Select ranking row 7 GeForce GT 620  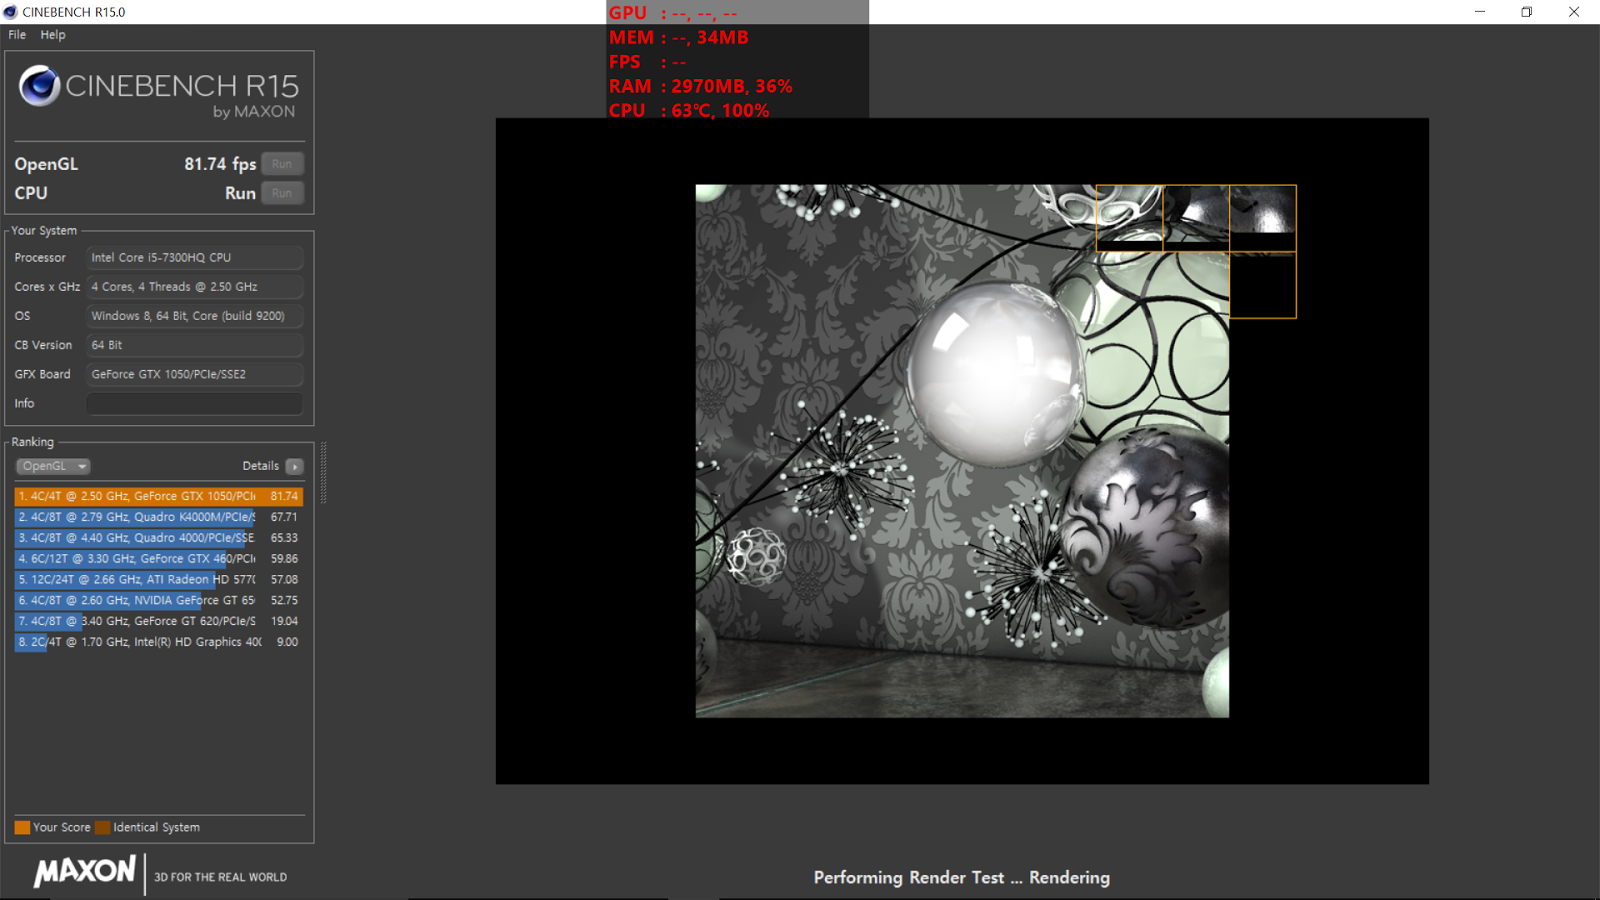click(x=158, y=621)
